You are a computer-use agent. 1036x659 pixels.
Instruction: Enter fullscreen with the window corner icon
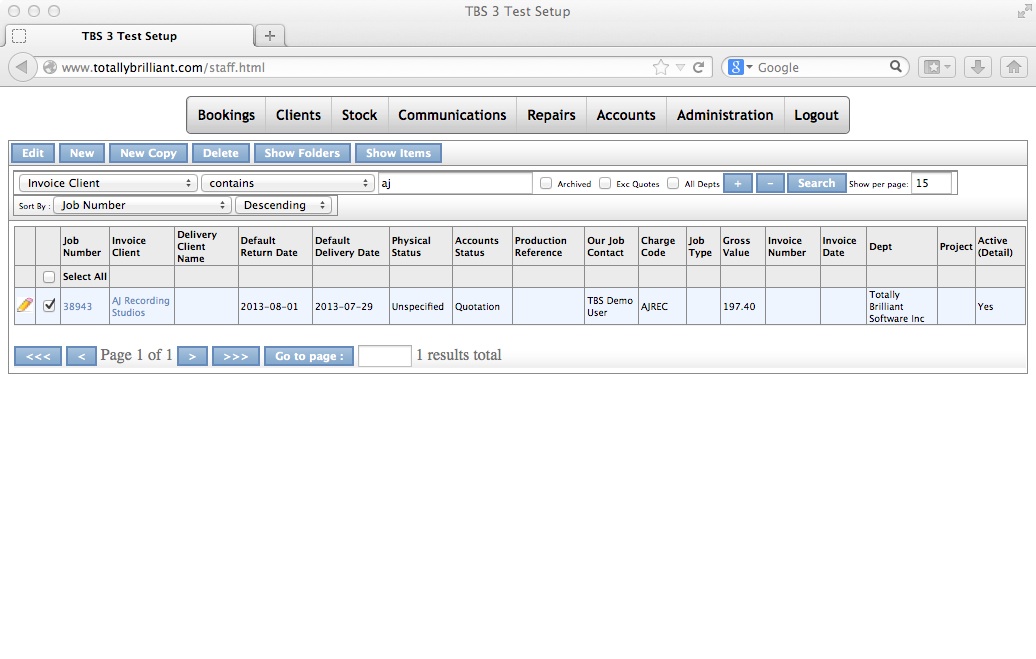1023,11
